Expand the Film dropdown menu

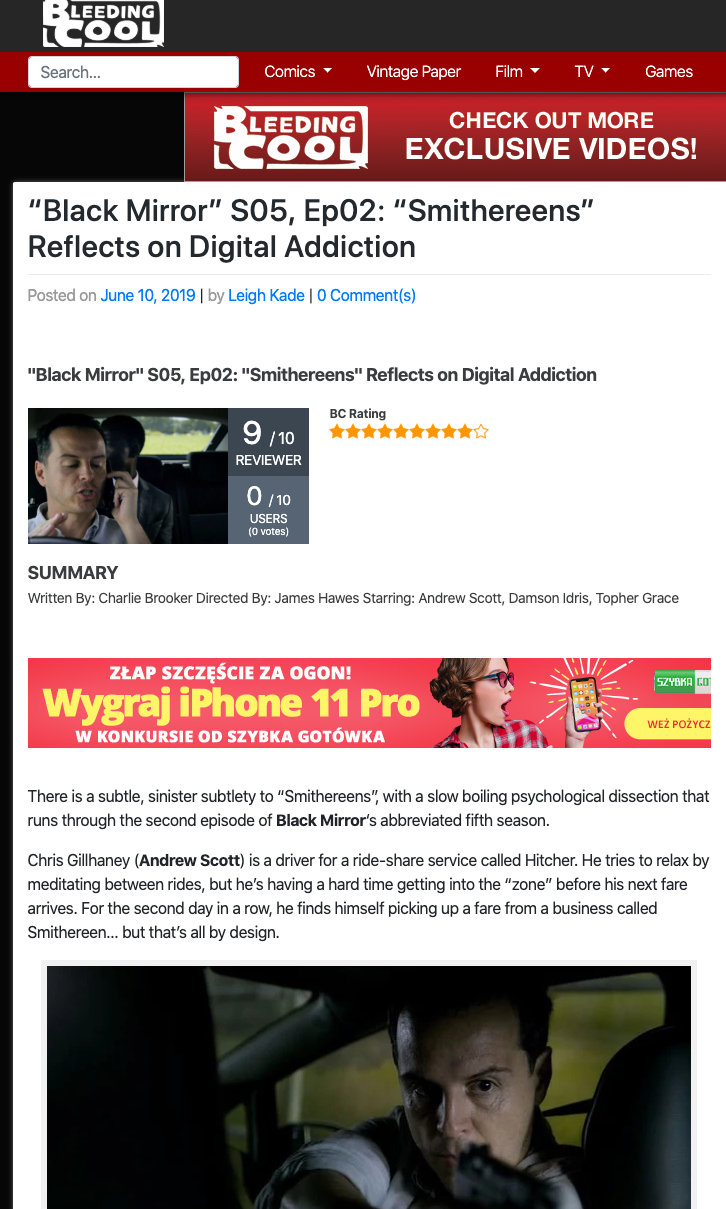(517, 71)
